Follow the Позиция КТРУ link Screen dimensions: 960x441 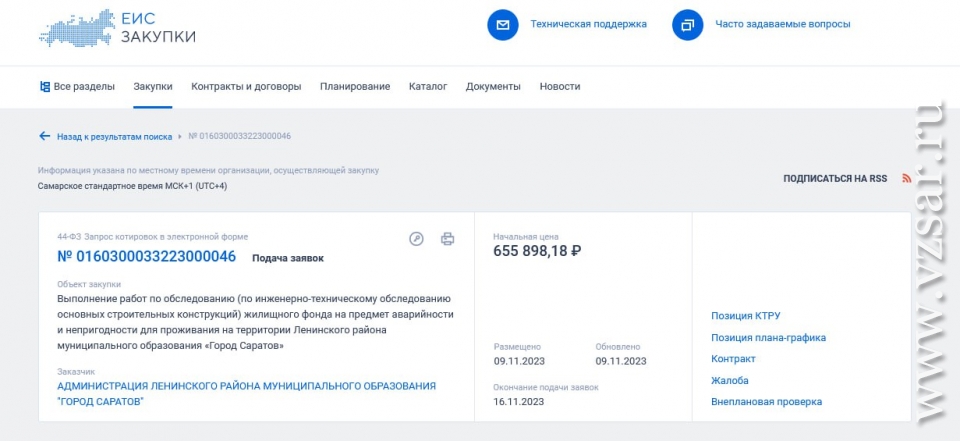(746, 316)
